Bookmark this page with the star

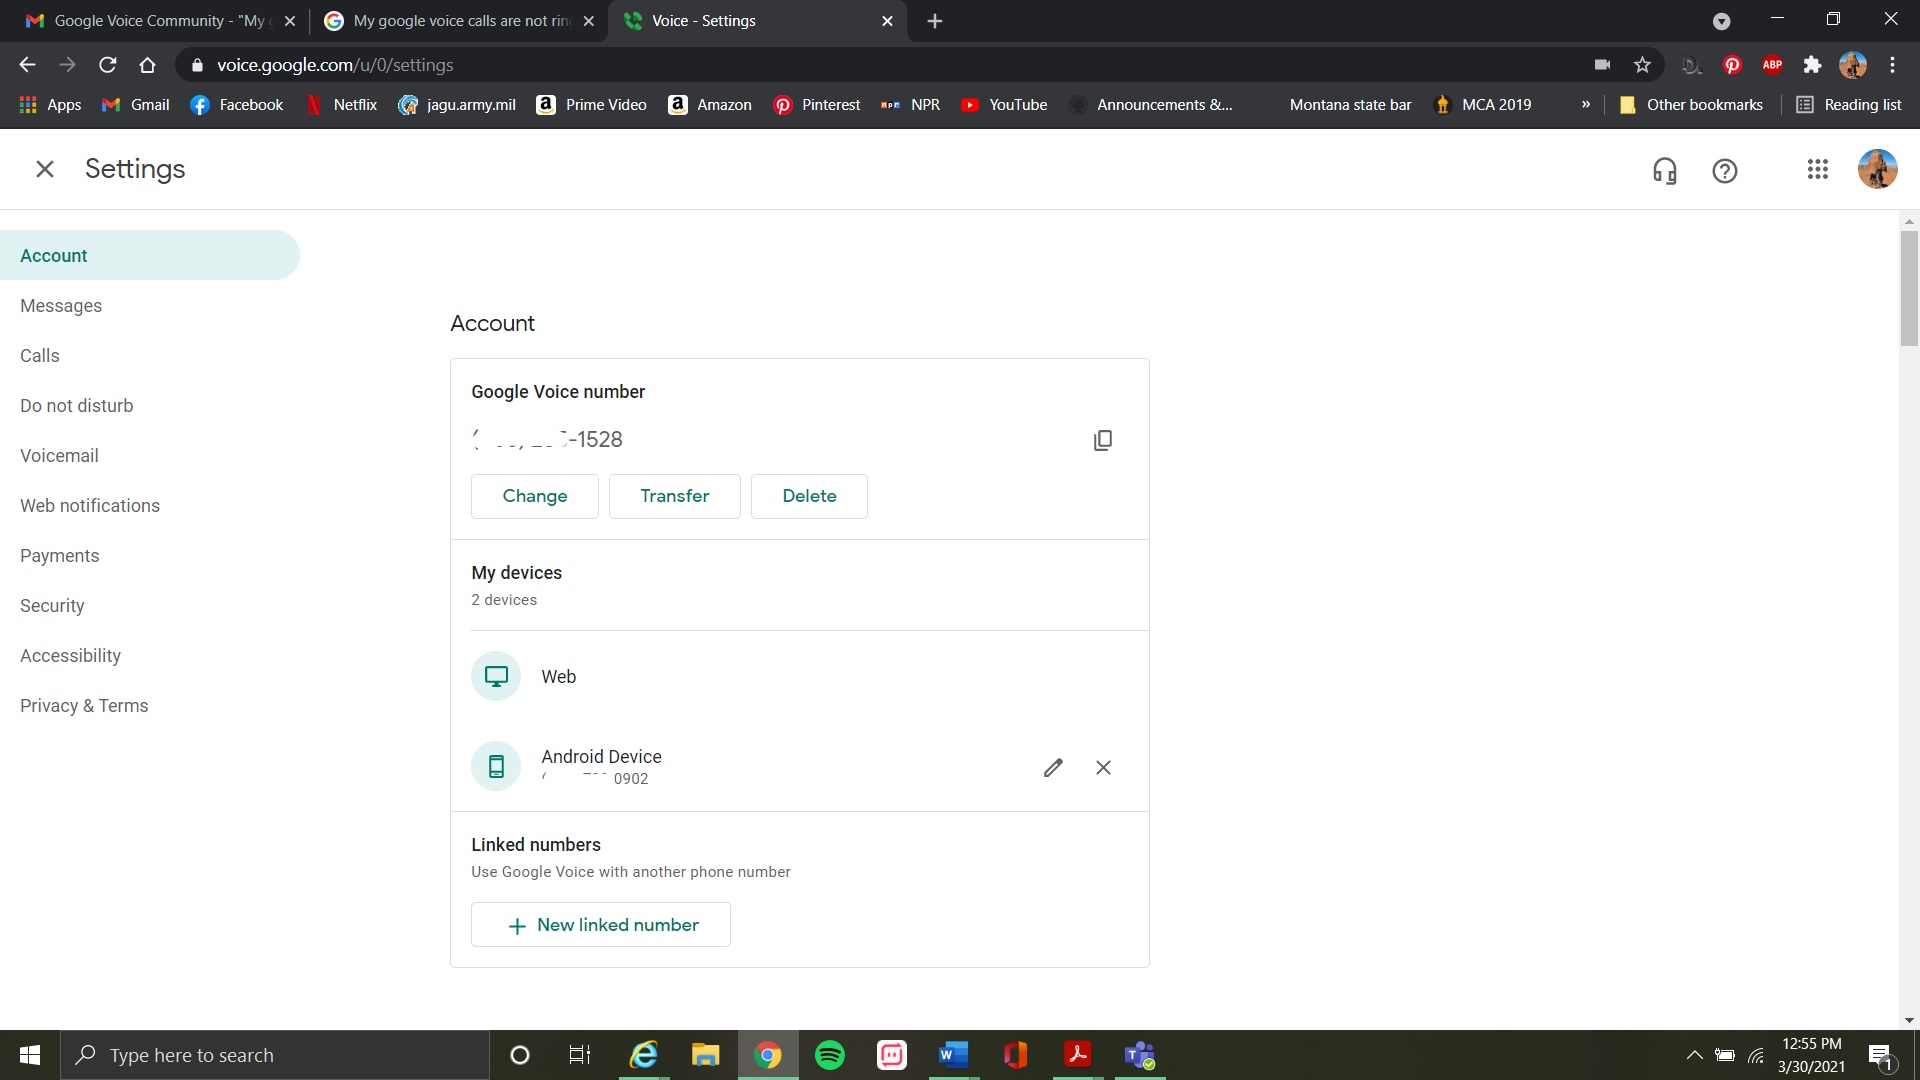click(x=1642, y=65)
